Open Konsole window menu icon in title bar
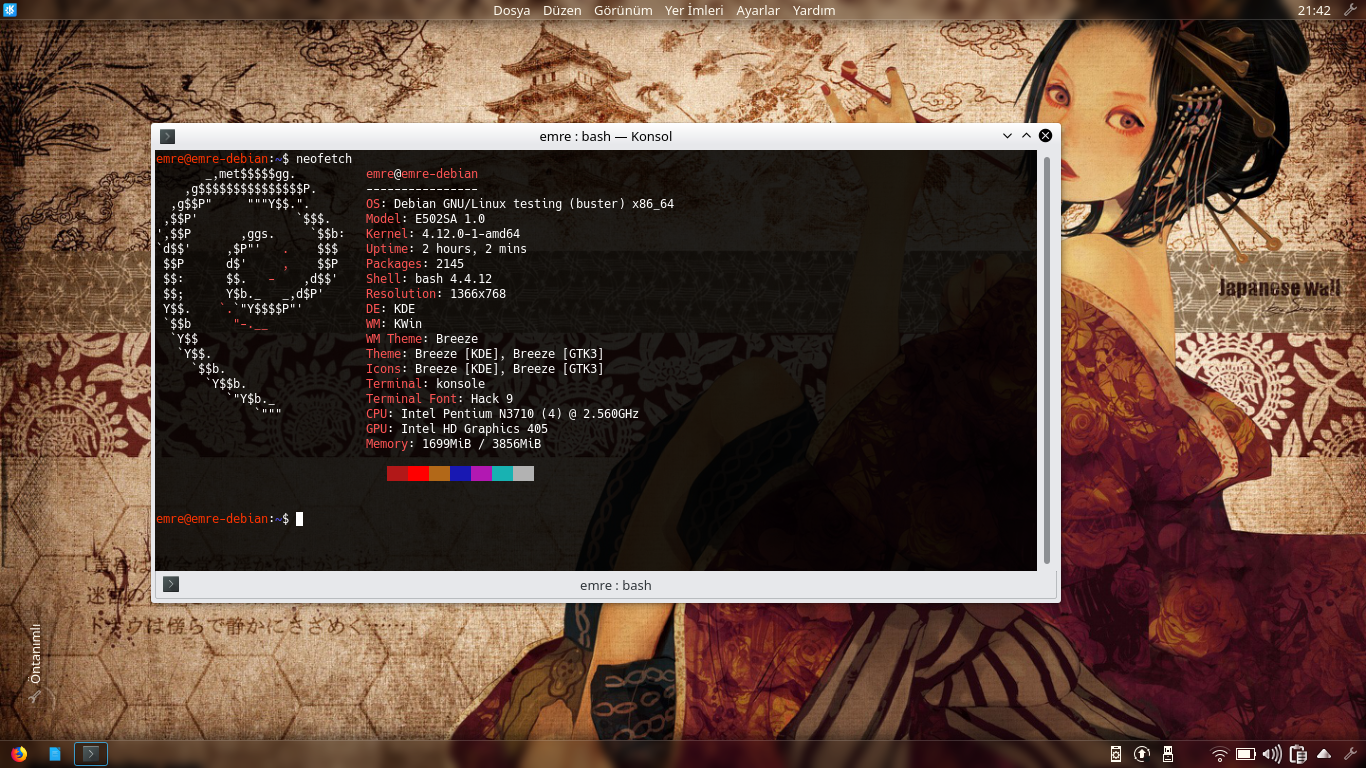The height and width of the screenshot is (768, 1366). 167,136
